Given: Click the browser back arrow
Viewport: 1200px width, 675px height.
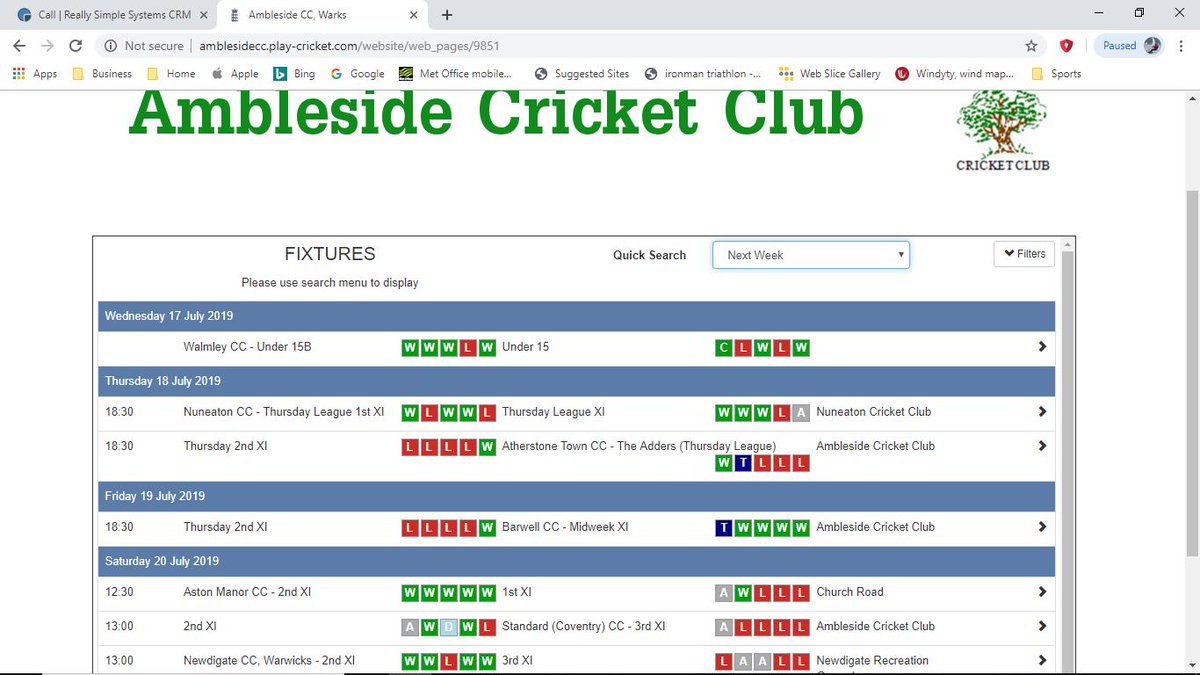Looking at the screenshot, I should pos(19,45).
